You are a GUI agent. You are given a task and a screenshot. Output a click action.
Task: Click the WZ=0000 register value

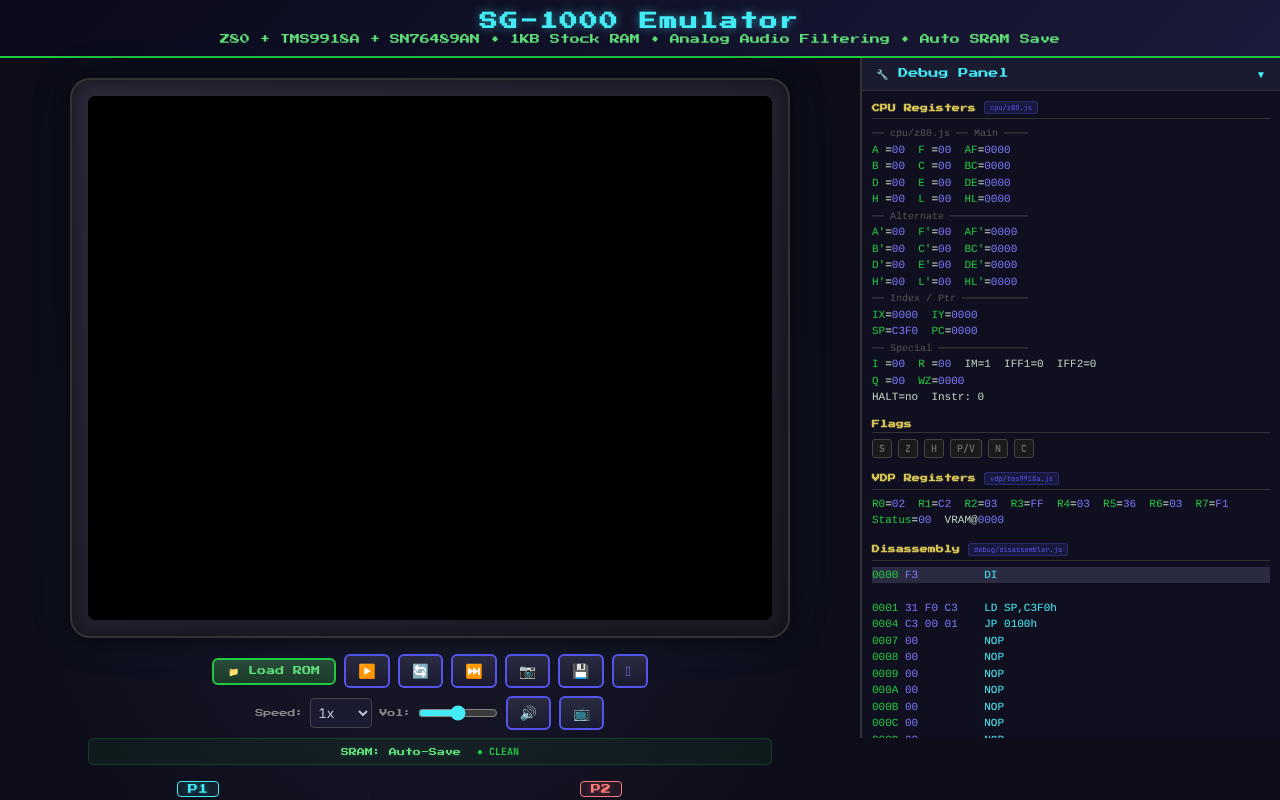pos(941,381)
